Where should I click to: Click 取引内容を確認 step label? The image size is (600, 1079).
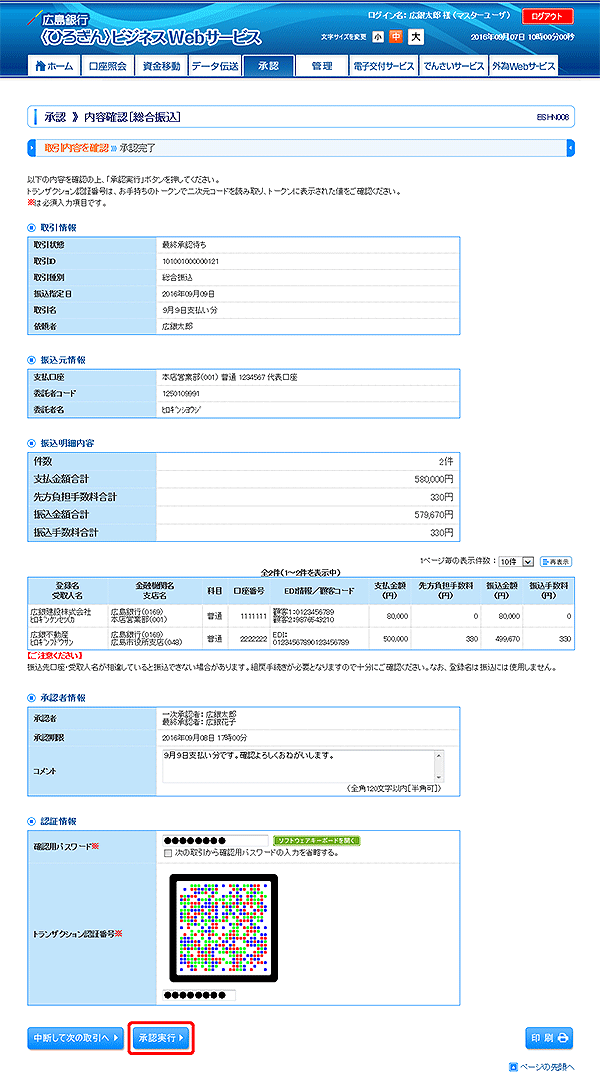(76, 148)
